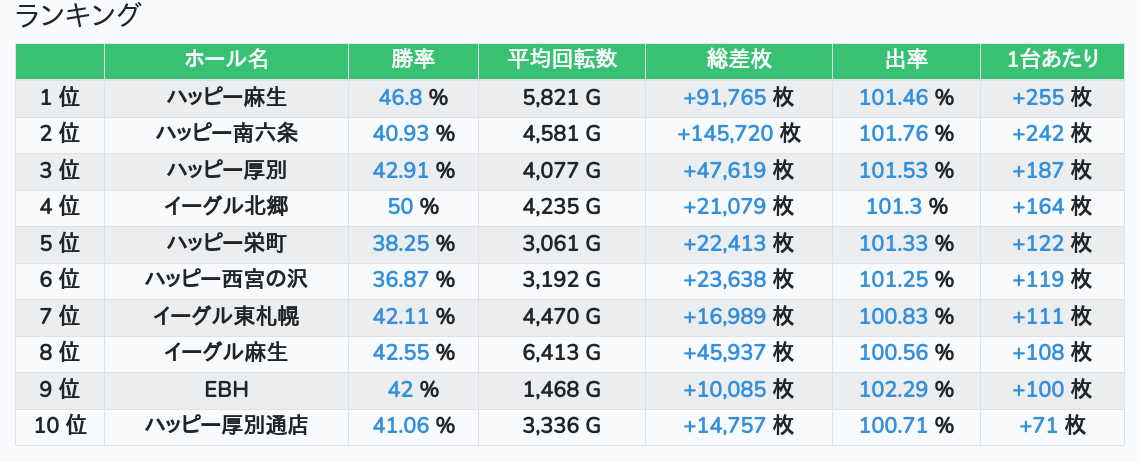Open the 101.53 payout rate link
The height and width of the screenshot is (462, 1140).
894,170
